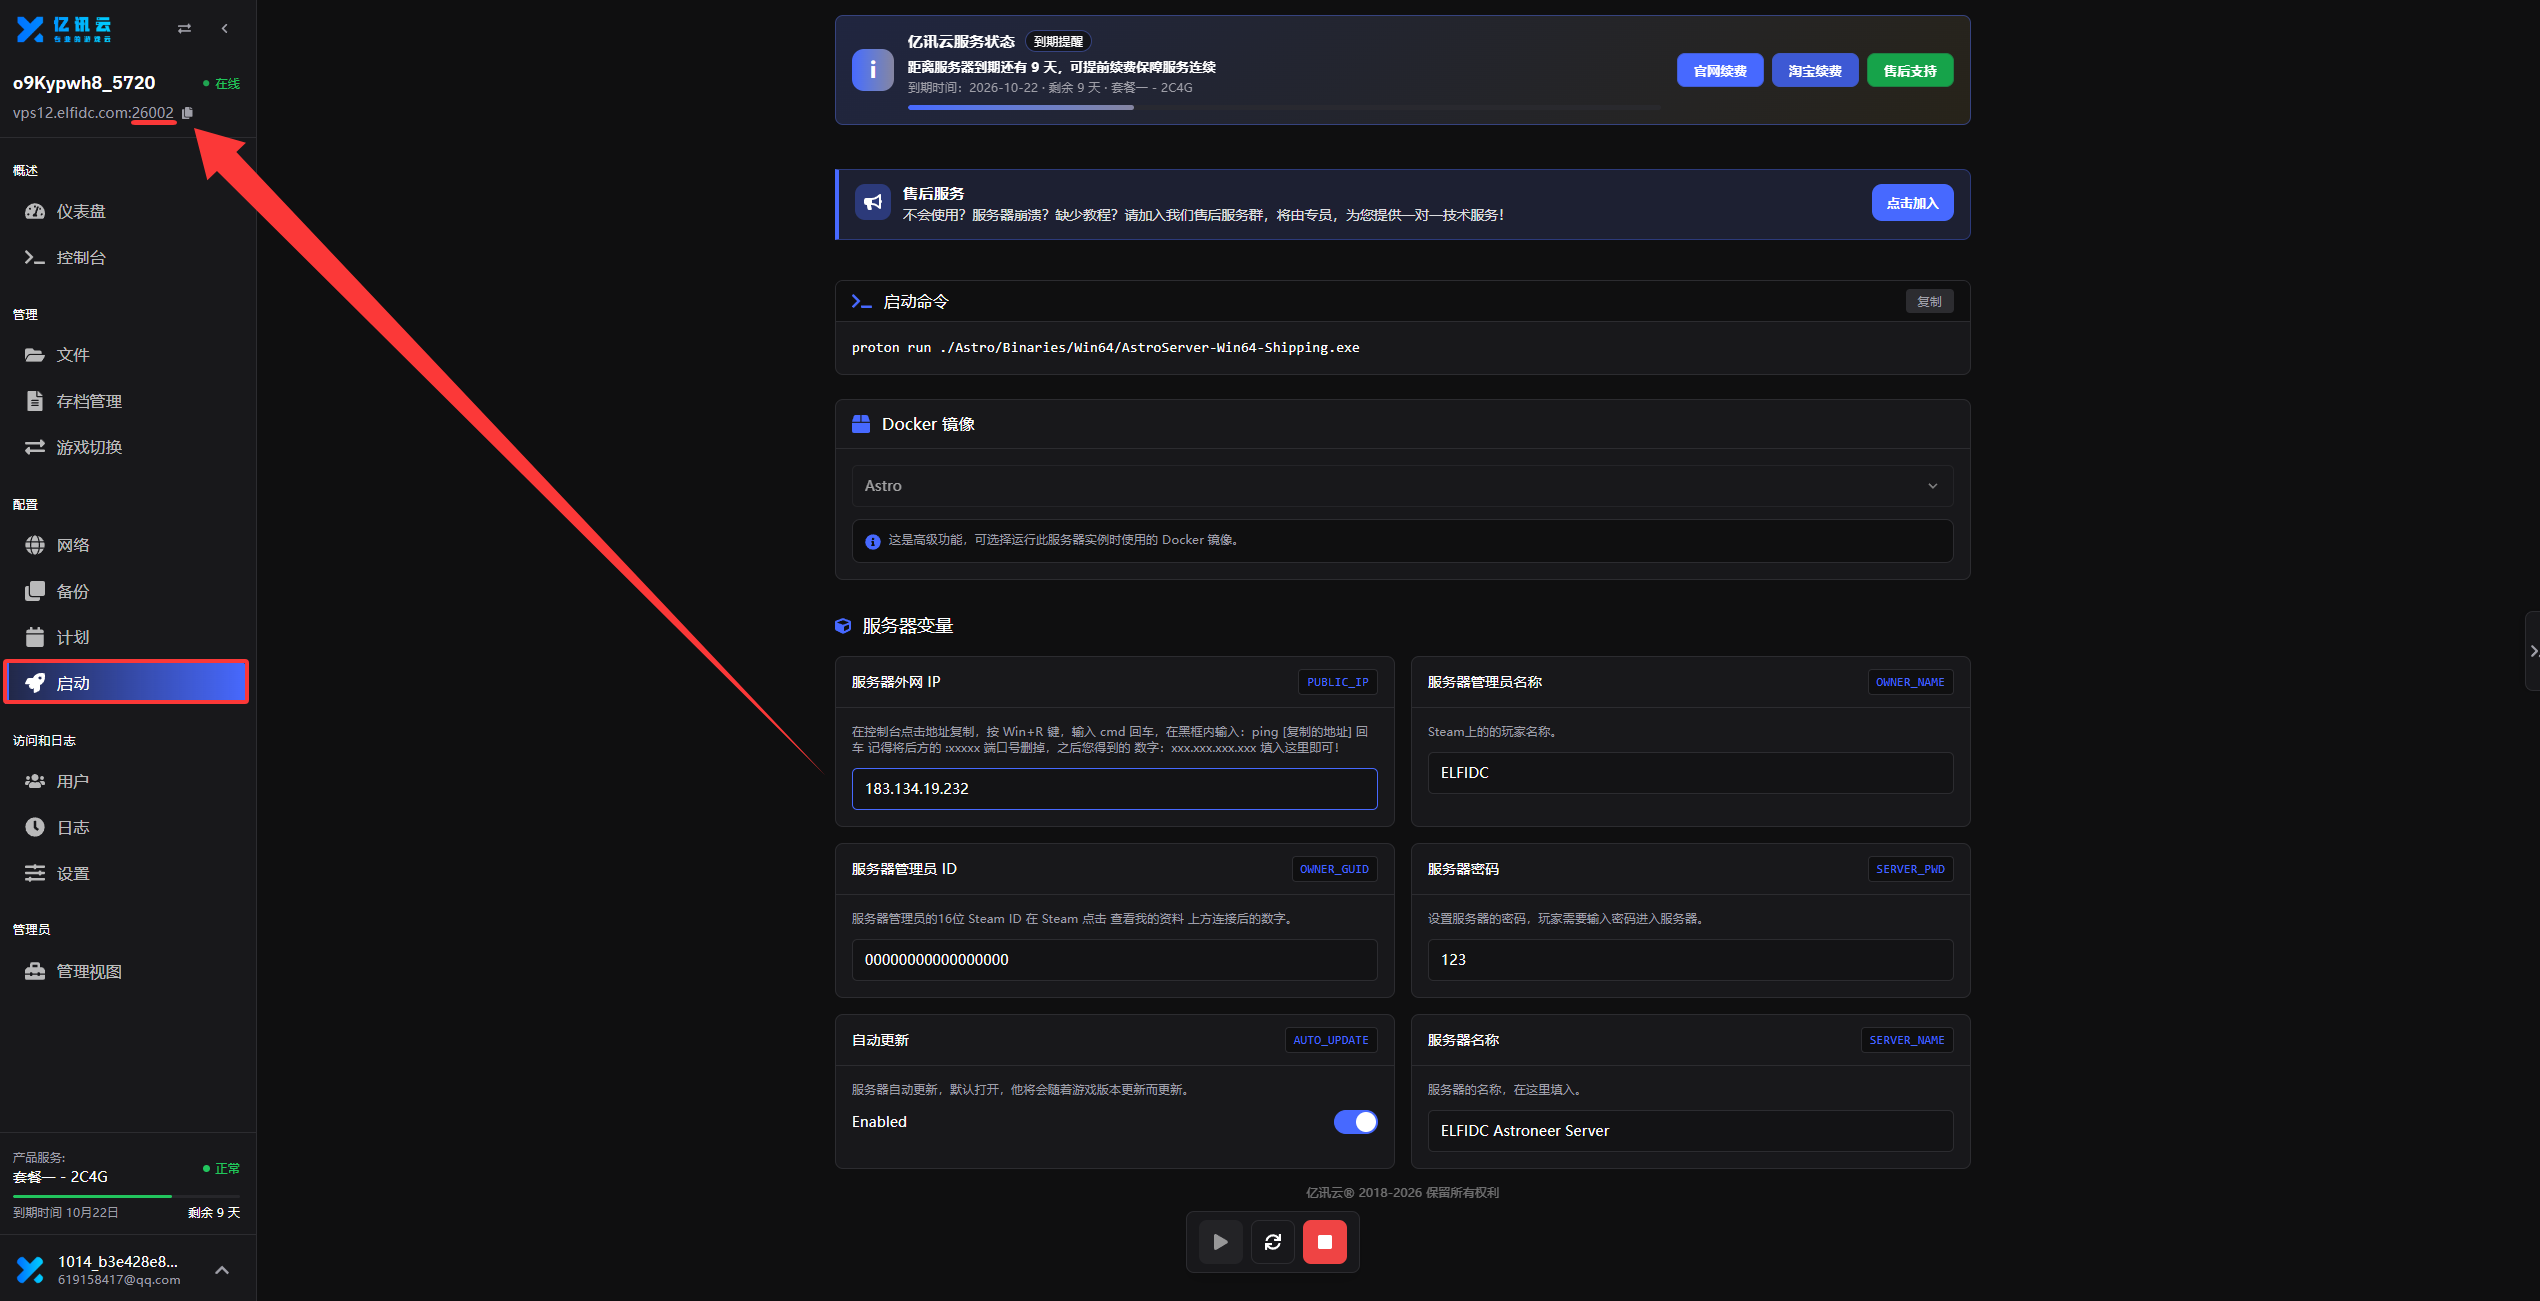
Task: Expand the Docker 镜像 Astro dropdown
Action: tap(1402, 486)
